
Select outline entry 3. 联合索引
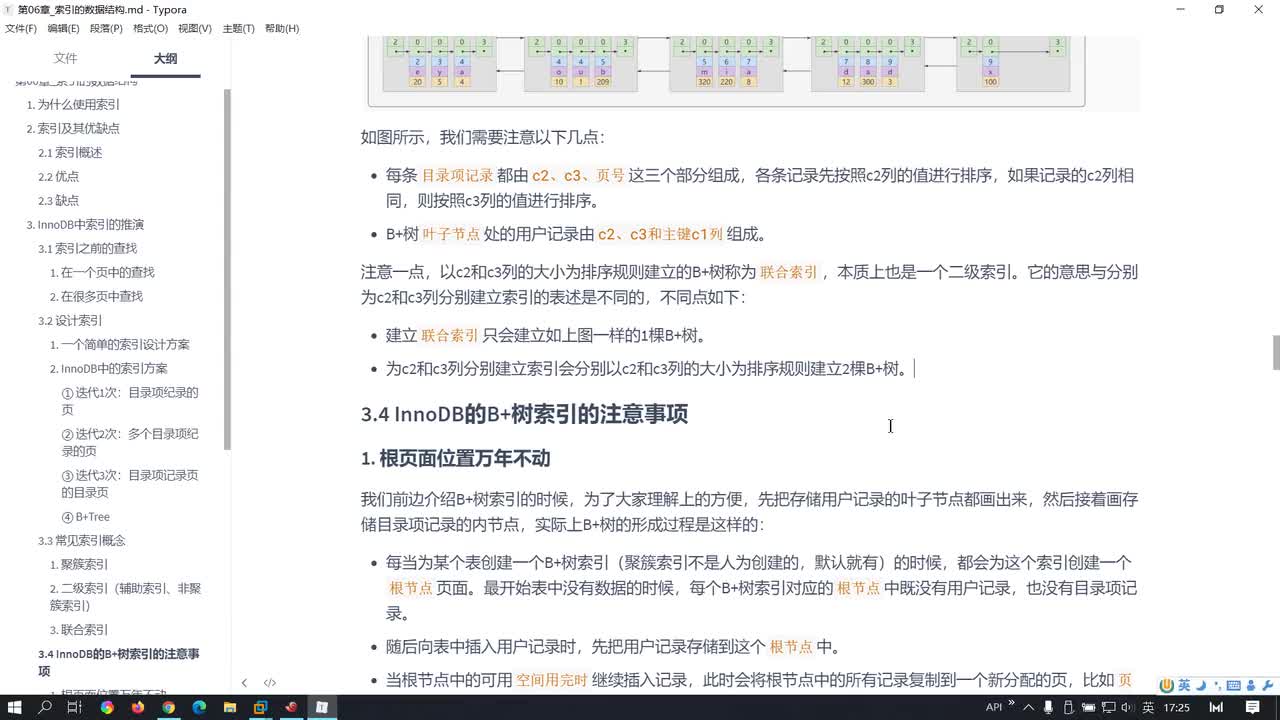(x=79, y=629)
